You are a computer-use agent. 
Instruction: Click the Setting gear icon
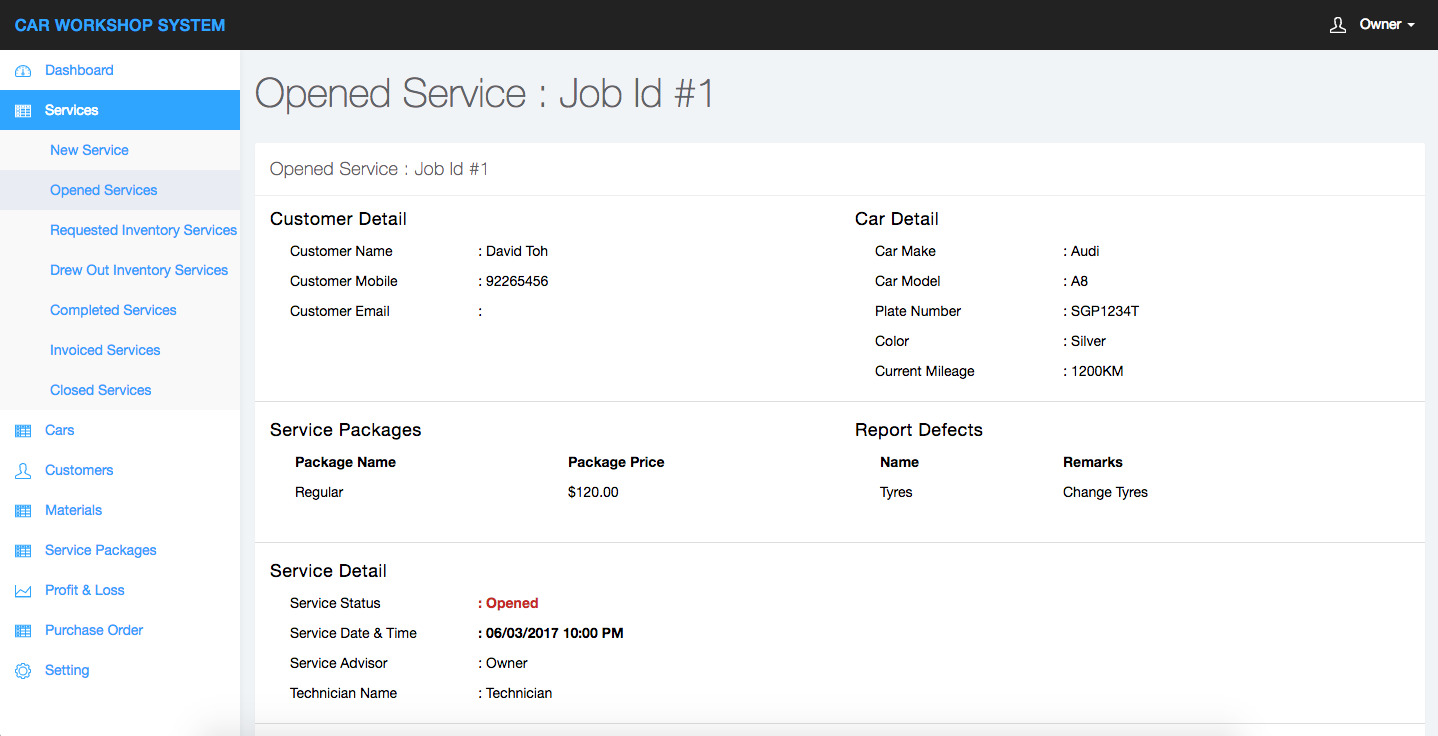click(x=23, y=671)
